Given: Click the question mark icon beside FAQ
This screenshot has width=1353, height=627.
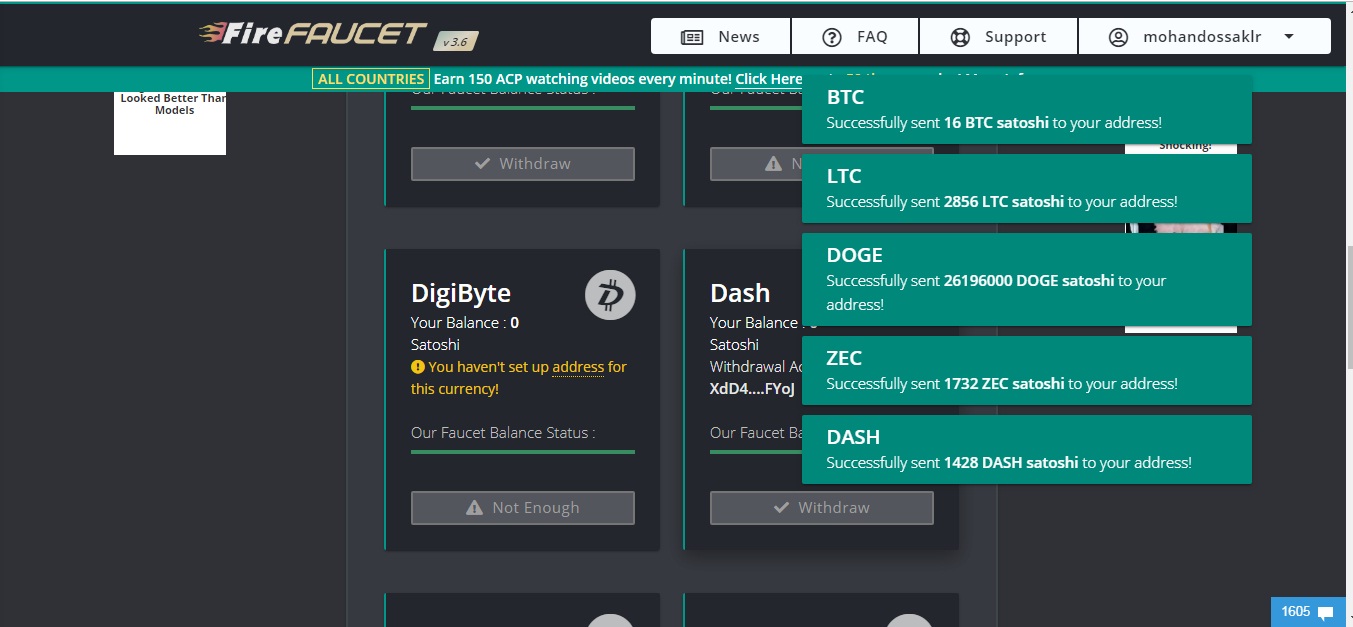Looking at the screenshot, I should point(832,37).
